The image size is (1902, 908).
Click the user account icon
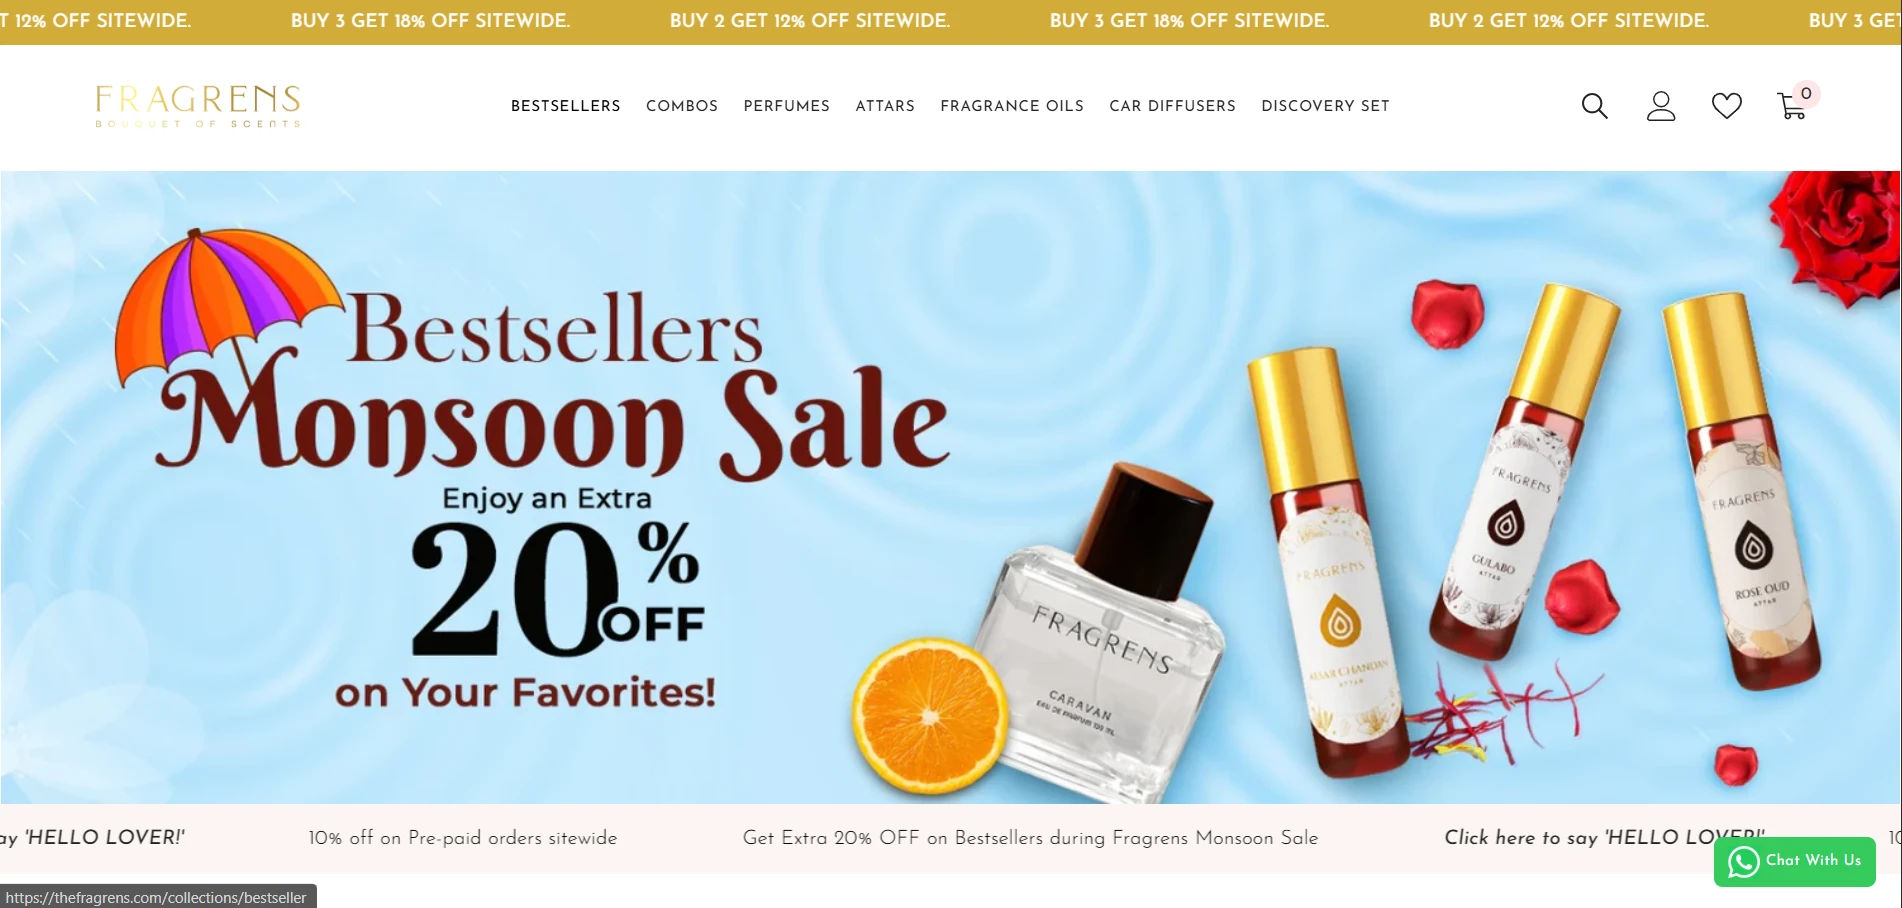pos(1661,106)
